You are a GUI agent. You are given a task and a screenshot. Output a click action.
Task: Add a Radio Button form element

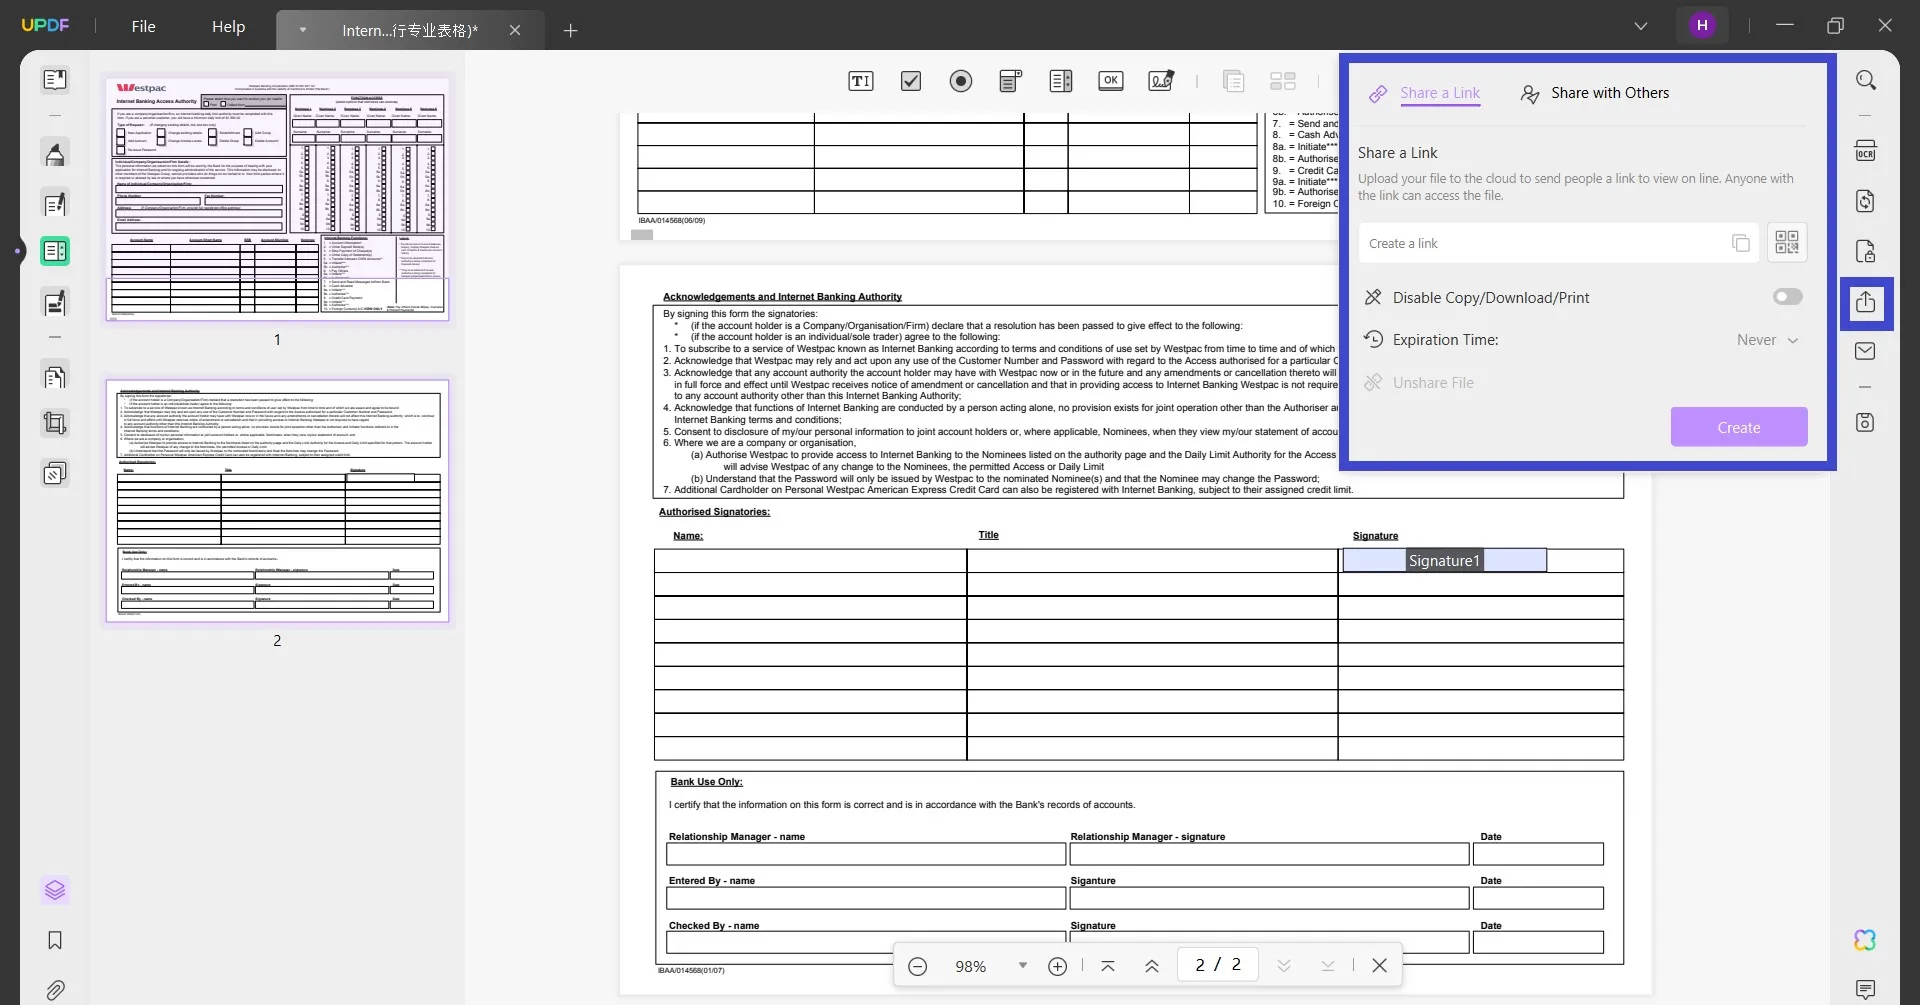[x=961, y=81]
